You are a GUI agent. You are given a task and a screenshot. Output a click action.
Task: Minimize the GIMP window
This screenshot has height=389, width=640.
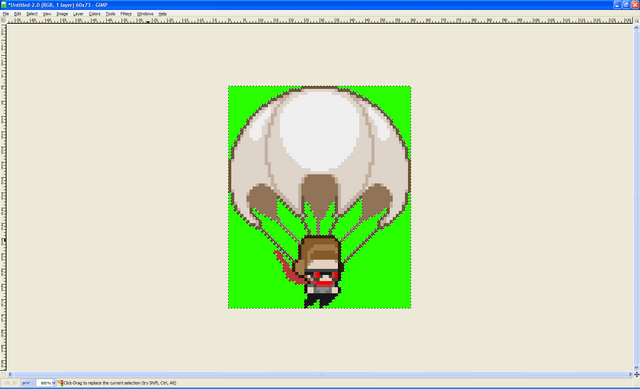click(x=617, y=5)
